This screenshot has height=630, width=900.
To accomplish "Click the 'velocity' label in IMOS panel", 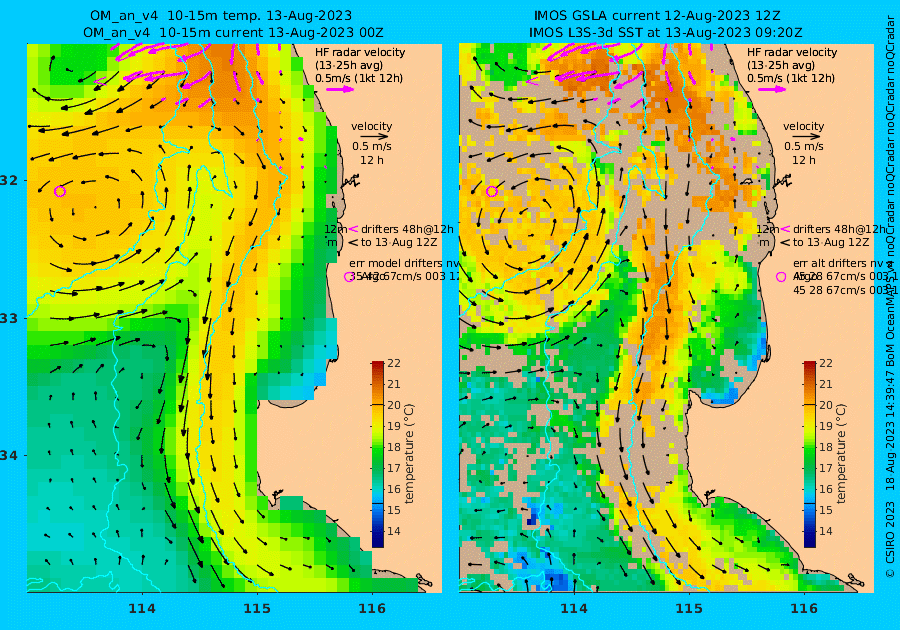I will (x=804, y=126).
